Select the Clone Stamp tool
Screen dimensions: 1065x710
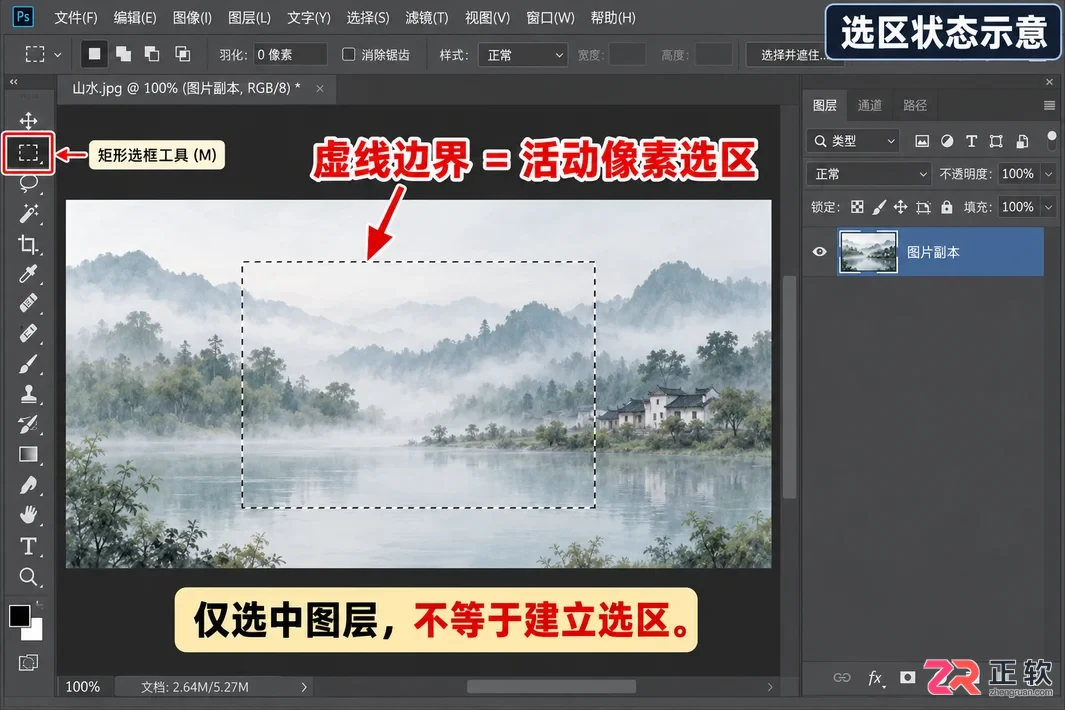28,394
